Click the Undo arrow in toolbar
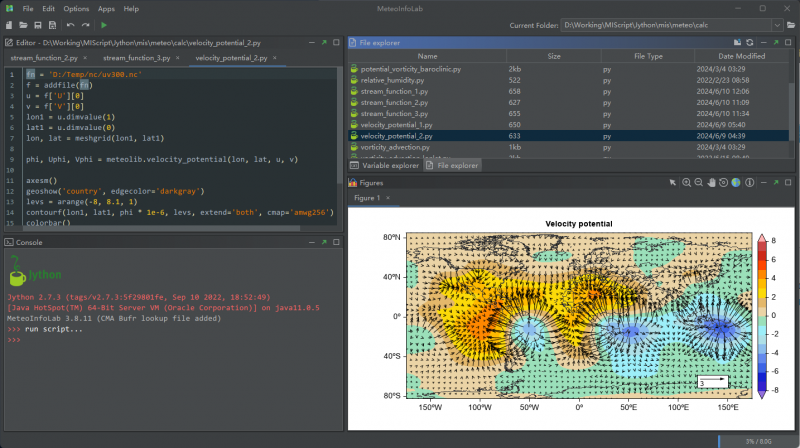This screenshot has height=448, width=800. (69, 24)
